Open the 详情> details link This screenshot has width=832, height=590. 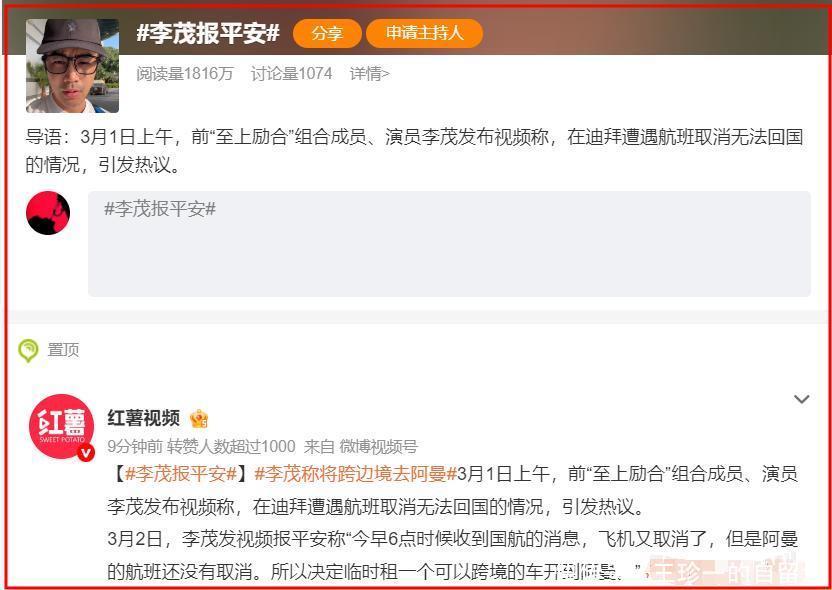tap(370, 74)
